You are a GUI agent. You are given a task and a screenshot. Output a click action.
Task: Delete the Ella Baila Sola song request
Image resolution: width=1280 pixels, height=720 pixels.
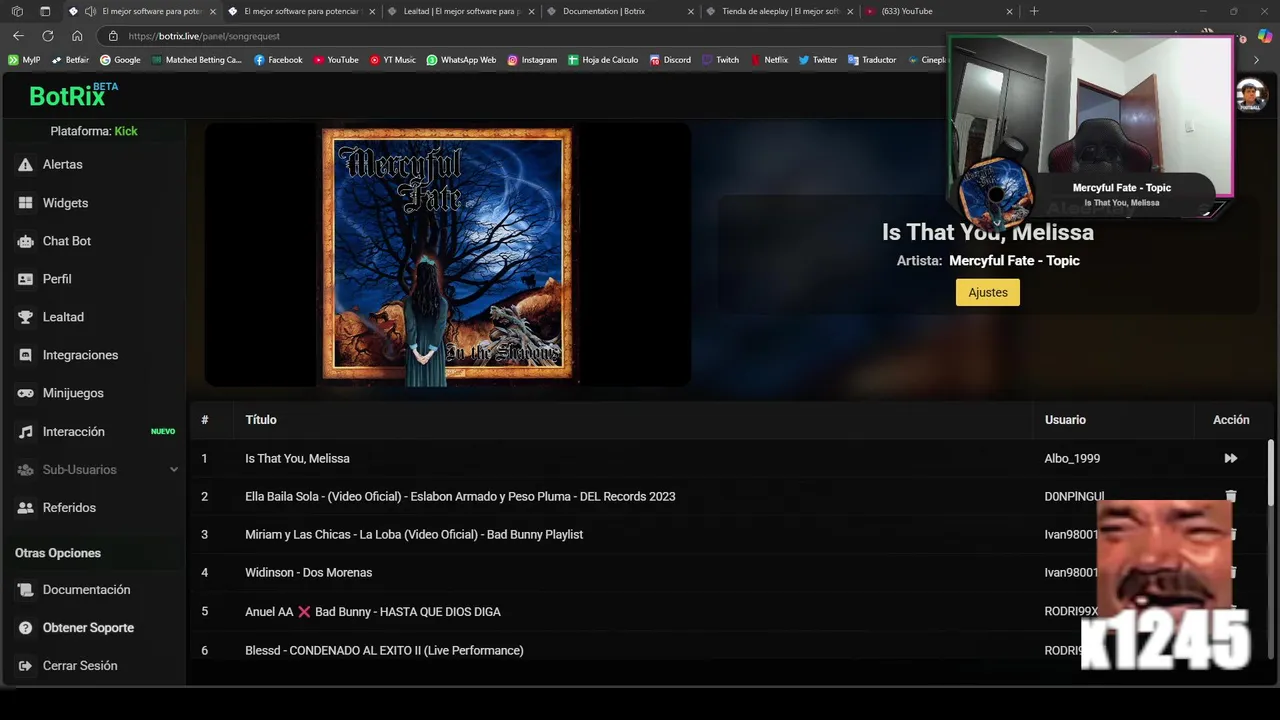pyautogui.click(x=1231, y=496)
